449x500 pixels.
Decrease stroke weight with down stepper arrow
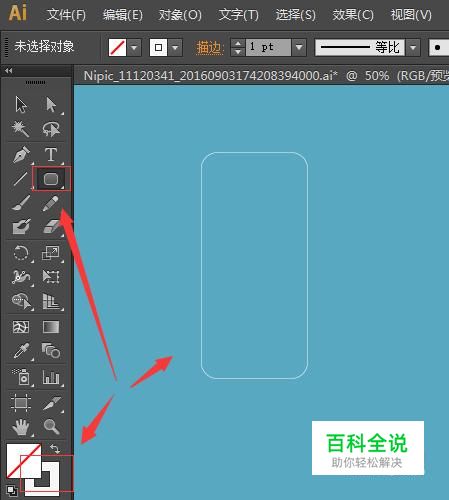(x=238, y=52)
